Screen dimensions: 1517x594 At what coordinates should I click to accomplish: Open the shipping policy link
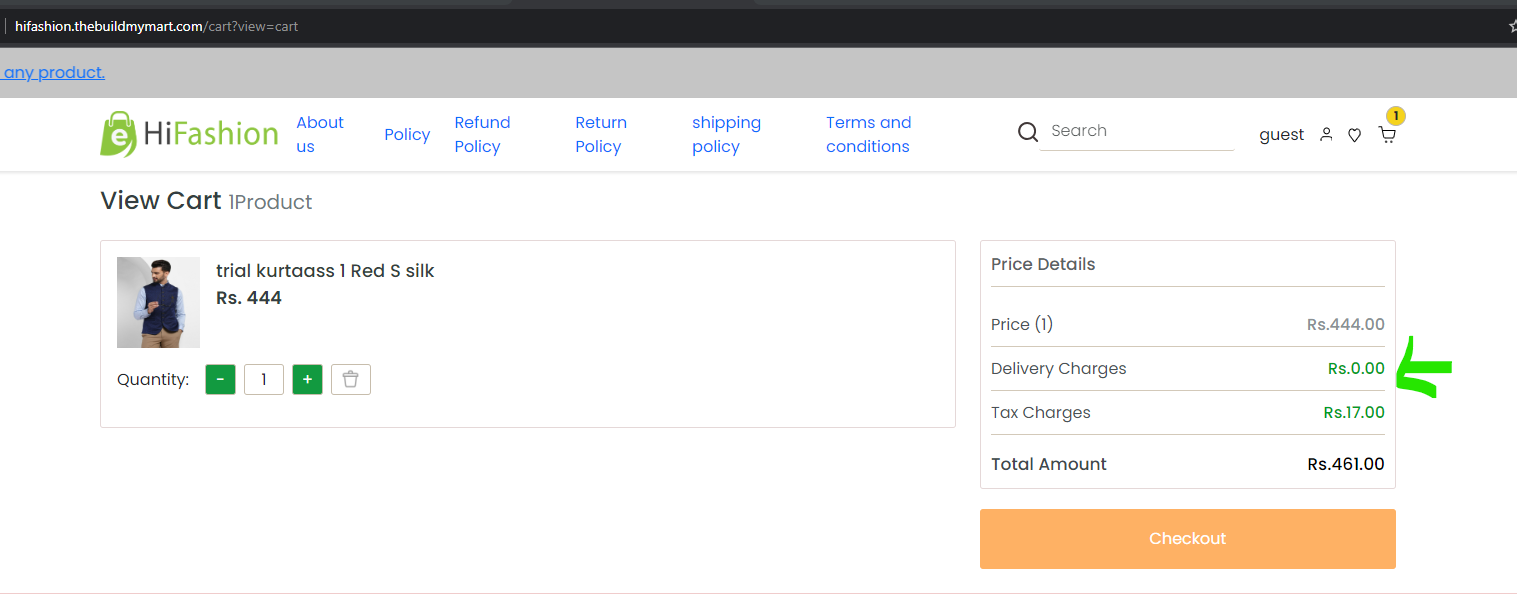726,134
